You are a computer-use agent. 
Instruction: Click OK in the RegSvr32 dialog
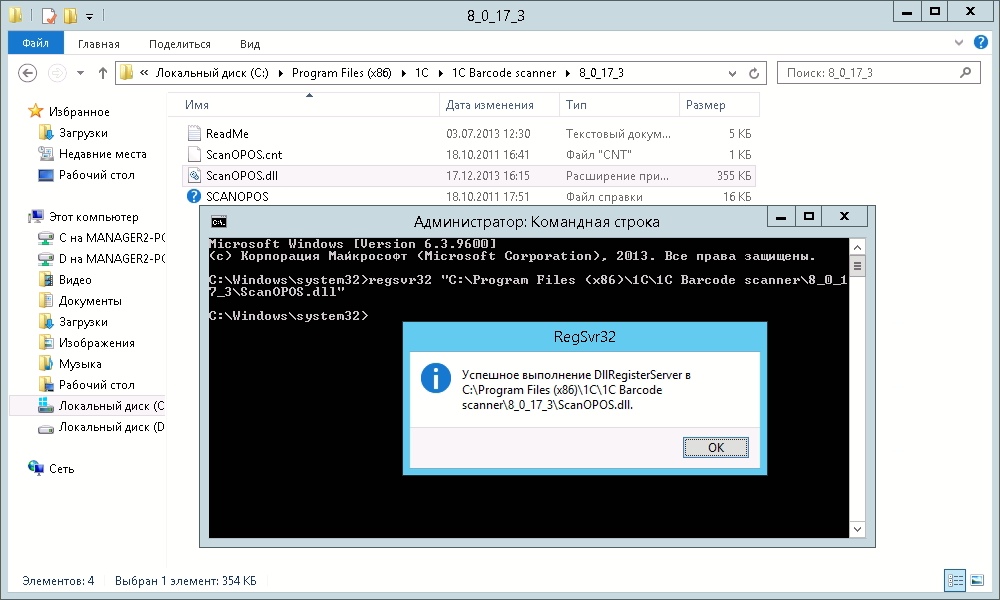pyautogui.click(x=715, y=447)
